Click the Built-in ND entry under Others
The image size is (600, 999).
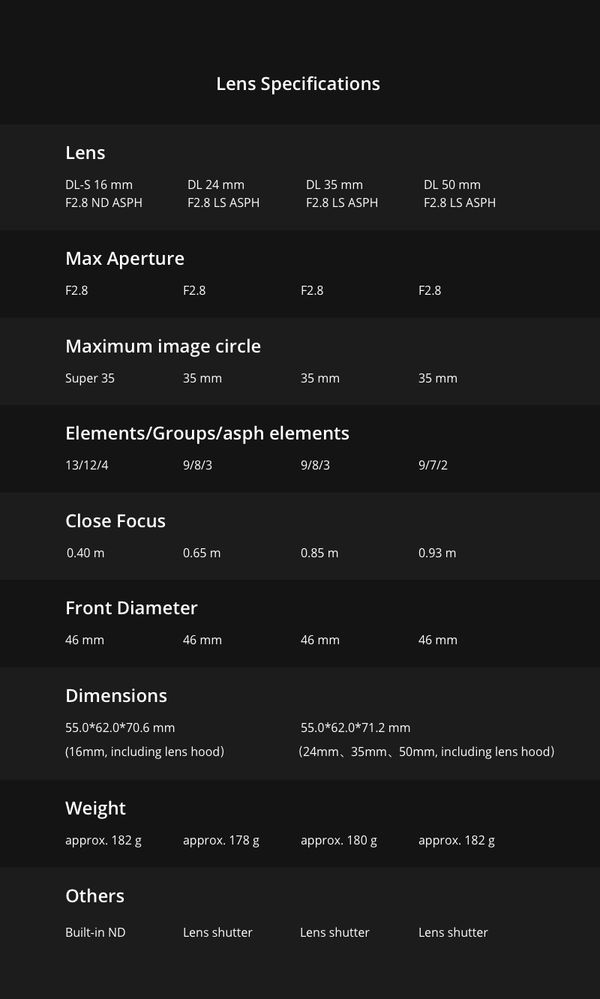[x=96, y=933]
